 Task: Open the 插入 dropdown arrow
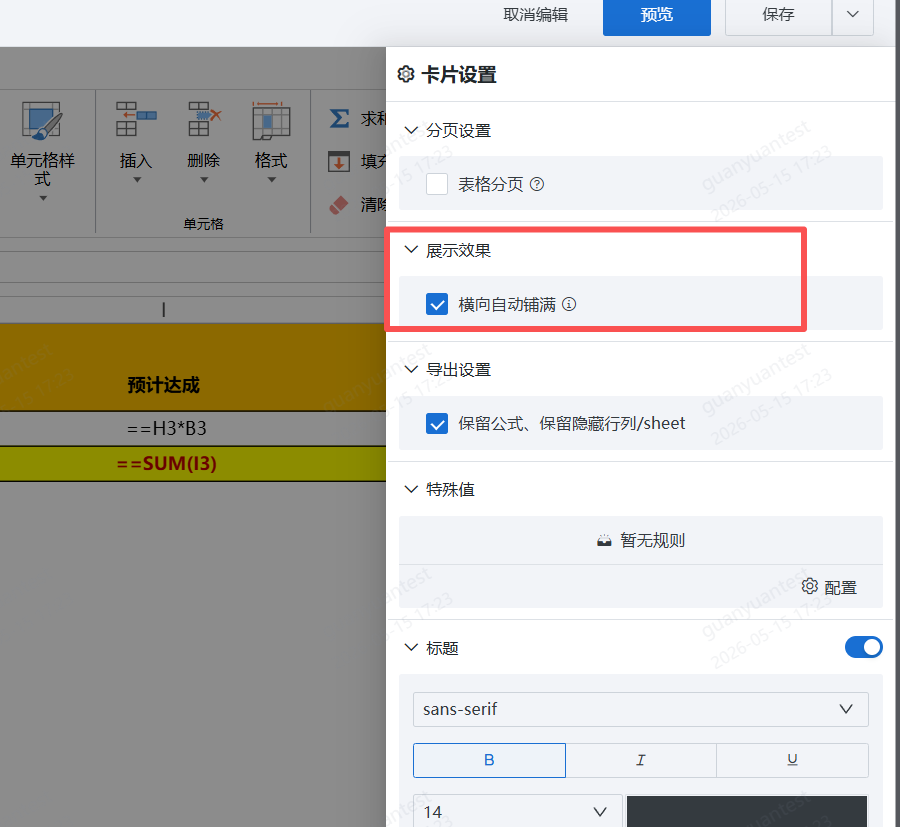coord(137,180)
